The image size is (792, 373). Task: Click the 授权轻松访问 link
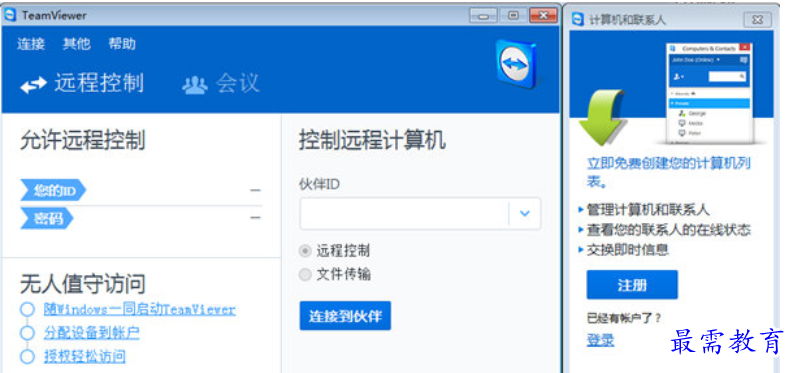point(84,356)
